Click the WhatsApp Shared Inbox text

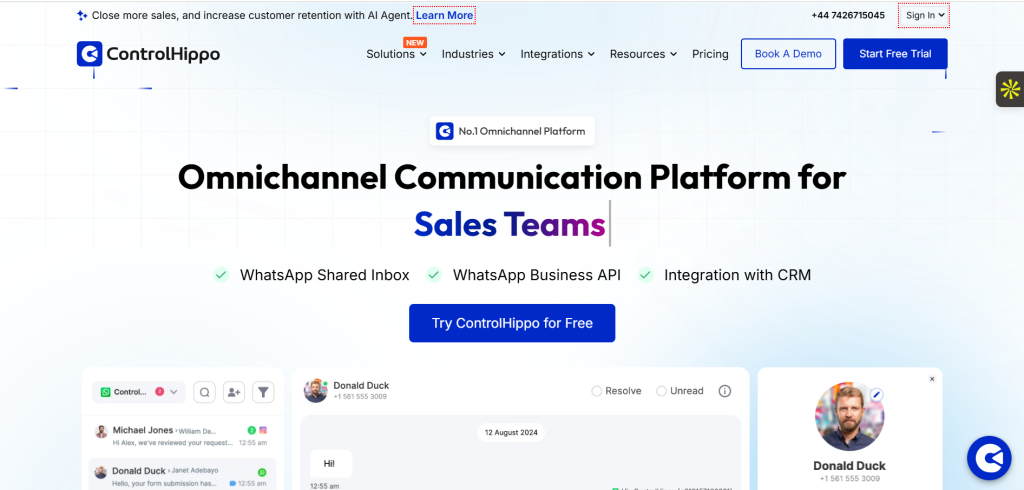(325, 275)
